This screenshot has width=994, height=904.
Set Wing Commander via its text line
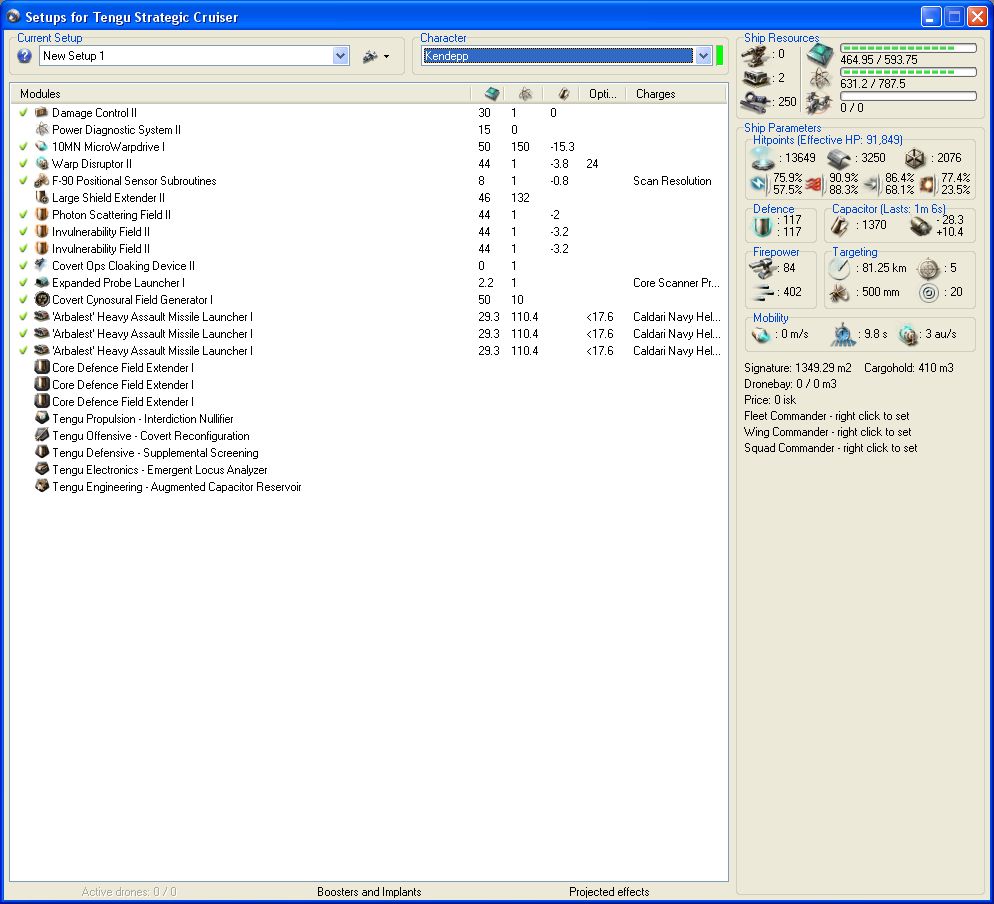pyautogui.click(x=827, y=432)
